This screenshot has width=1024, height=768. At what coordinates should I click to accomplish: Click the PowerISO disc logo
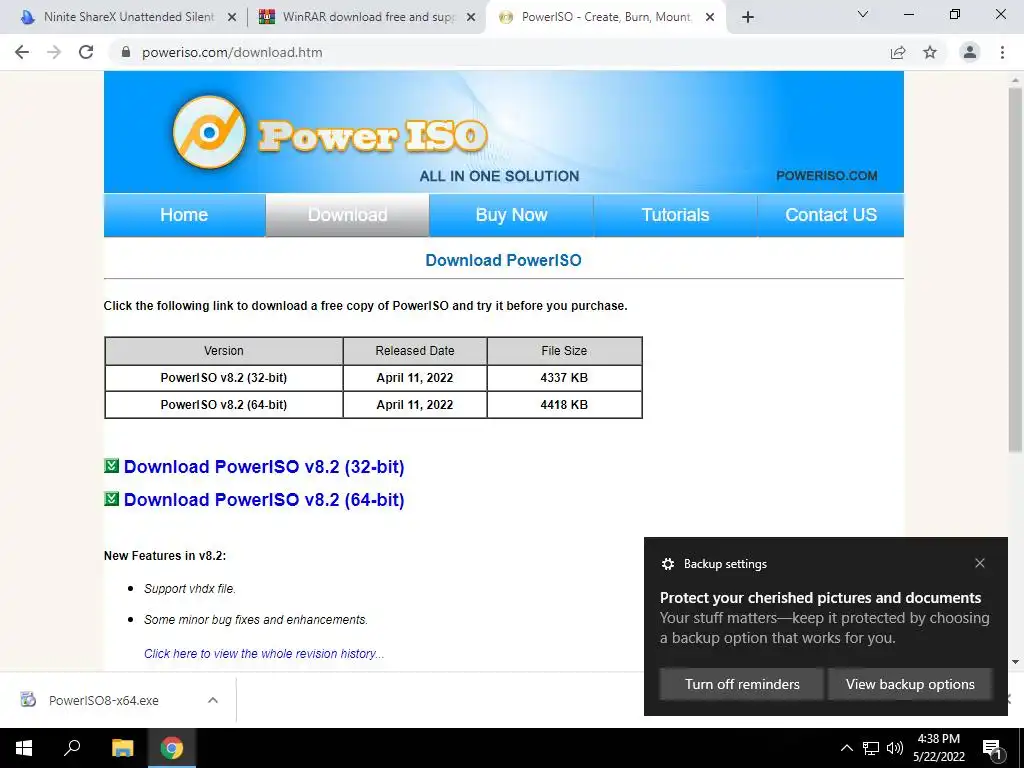coord(209,133)
